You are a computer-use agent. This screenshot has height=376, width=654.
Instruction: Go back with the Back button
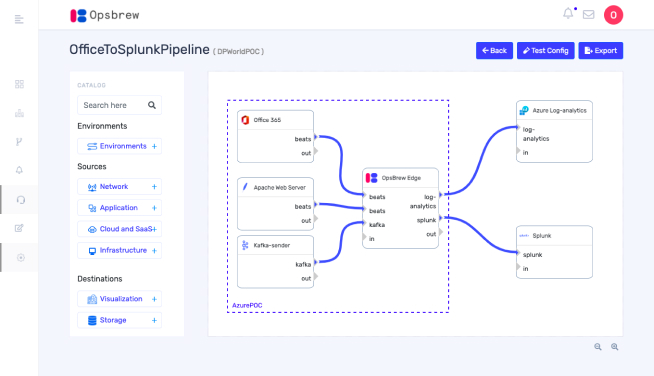point(494,50)
